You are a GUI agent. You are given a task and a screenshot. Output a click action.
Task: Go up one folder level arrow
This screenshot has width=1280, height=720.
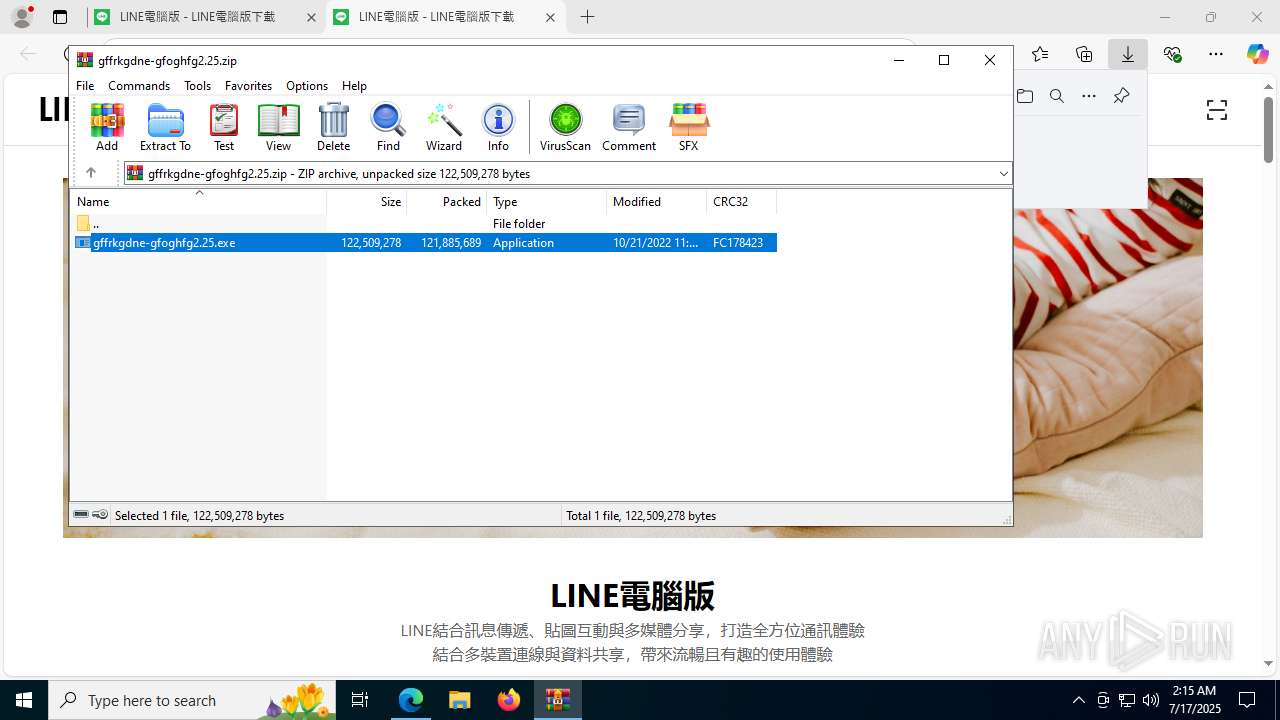pyautogui.click(x=91, y=173)
